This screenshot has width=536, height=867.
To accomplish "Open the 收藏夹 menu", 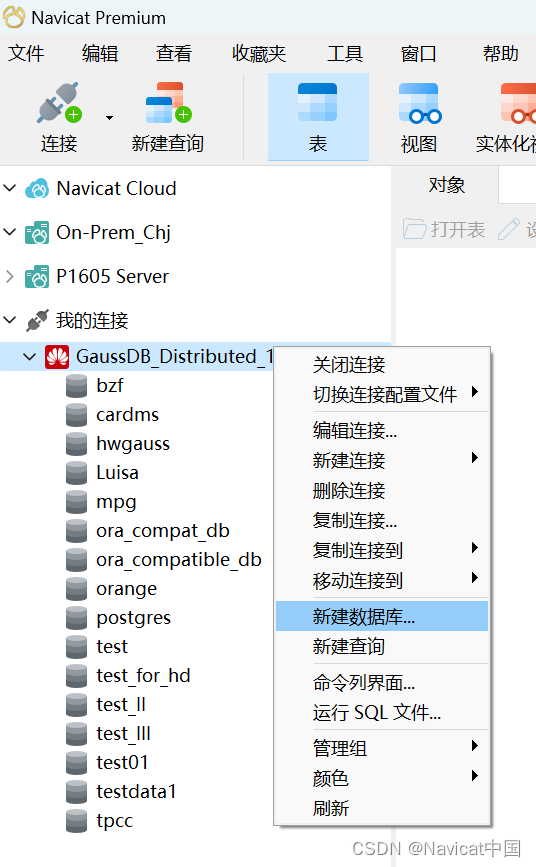I will coord(259,54).
